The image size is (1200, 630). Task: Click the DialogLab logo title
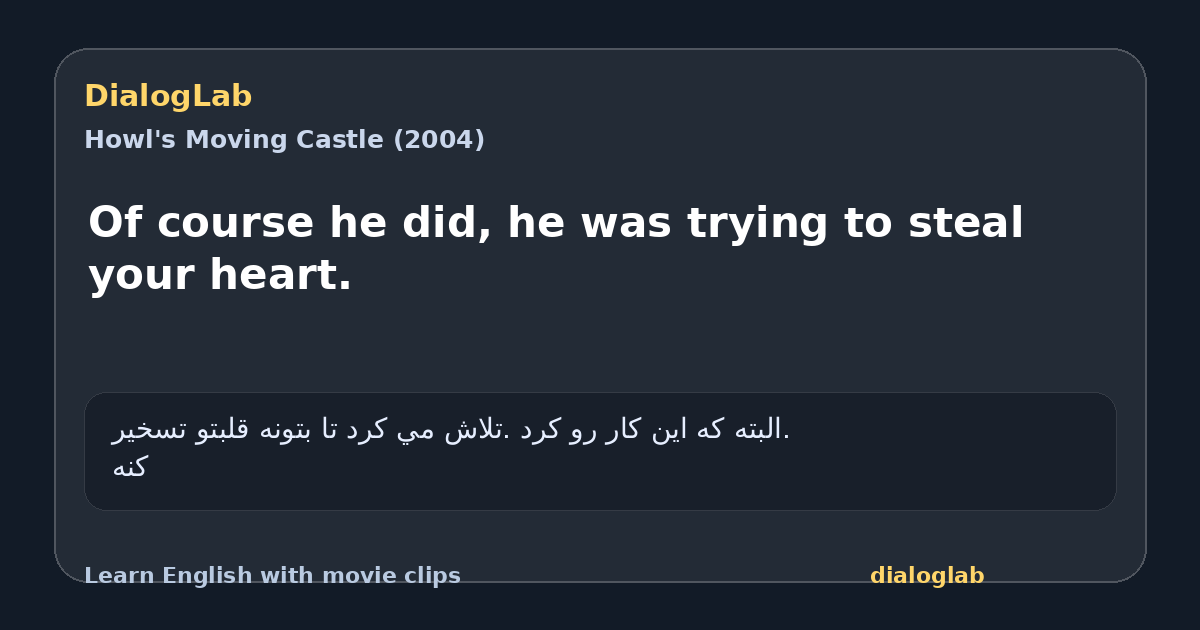click(x=168, y=97)
